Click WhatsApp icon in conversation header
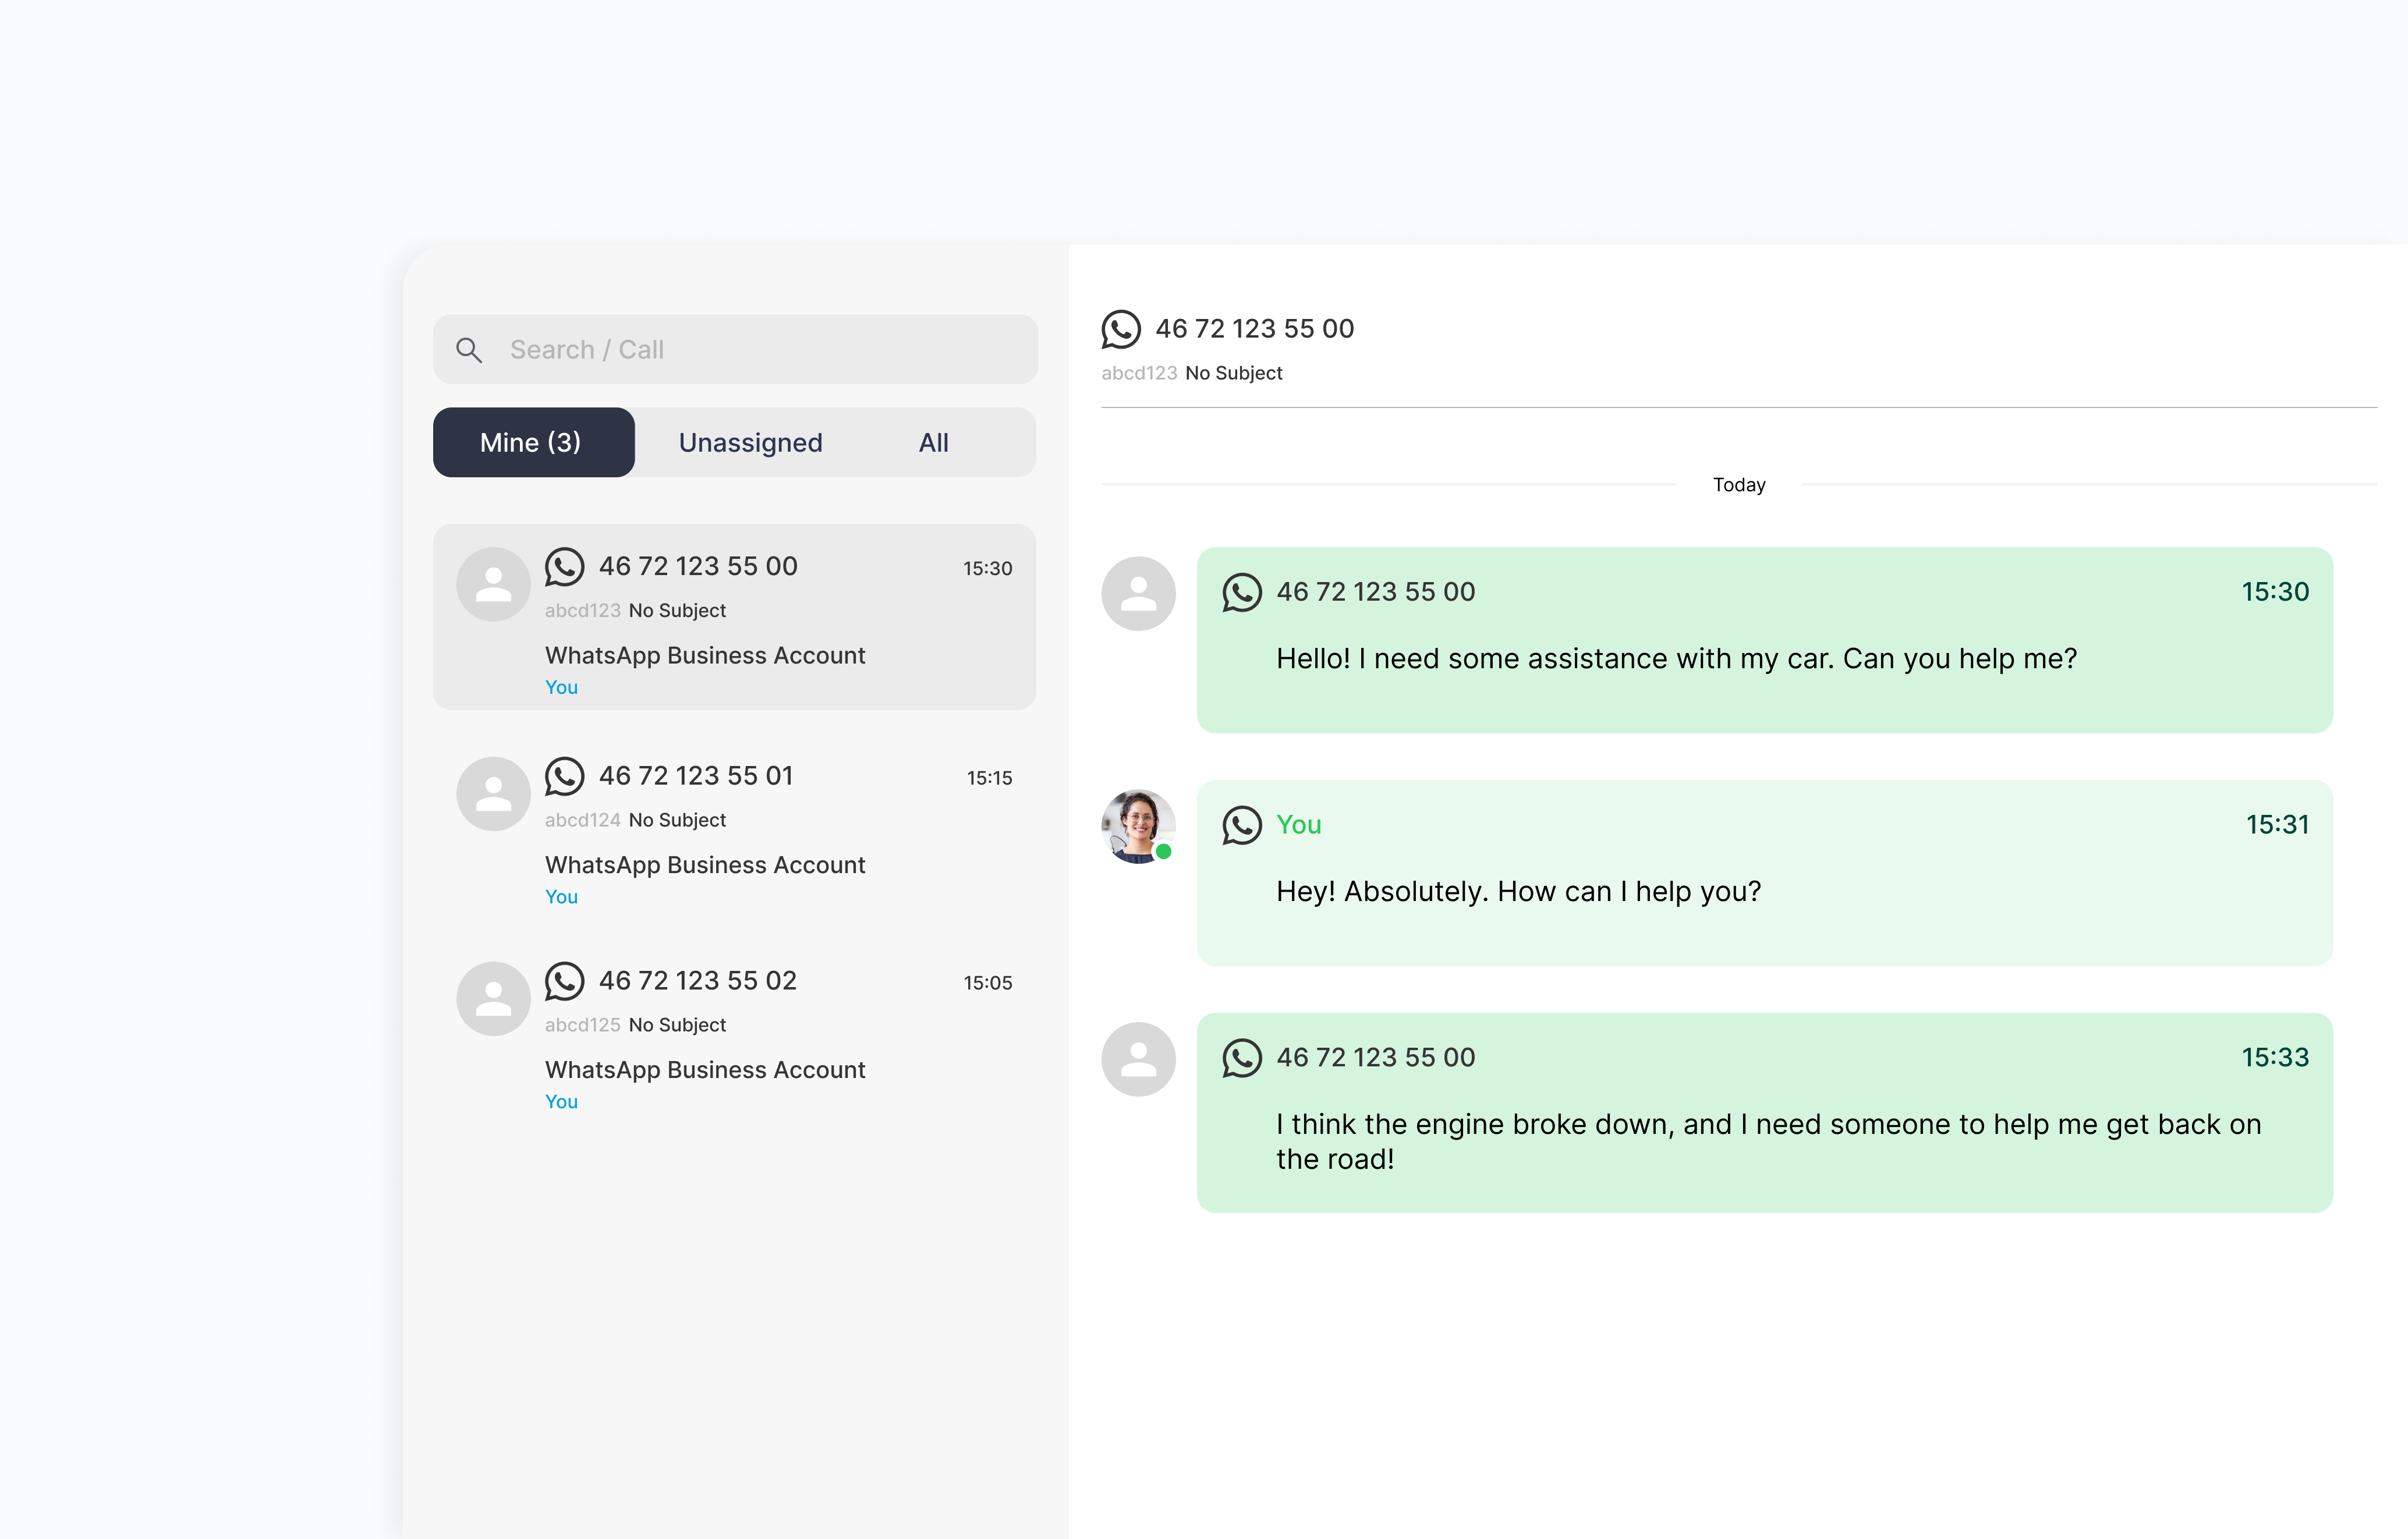The image size is (2408, 1539). click(x=1120, y=329)
